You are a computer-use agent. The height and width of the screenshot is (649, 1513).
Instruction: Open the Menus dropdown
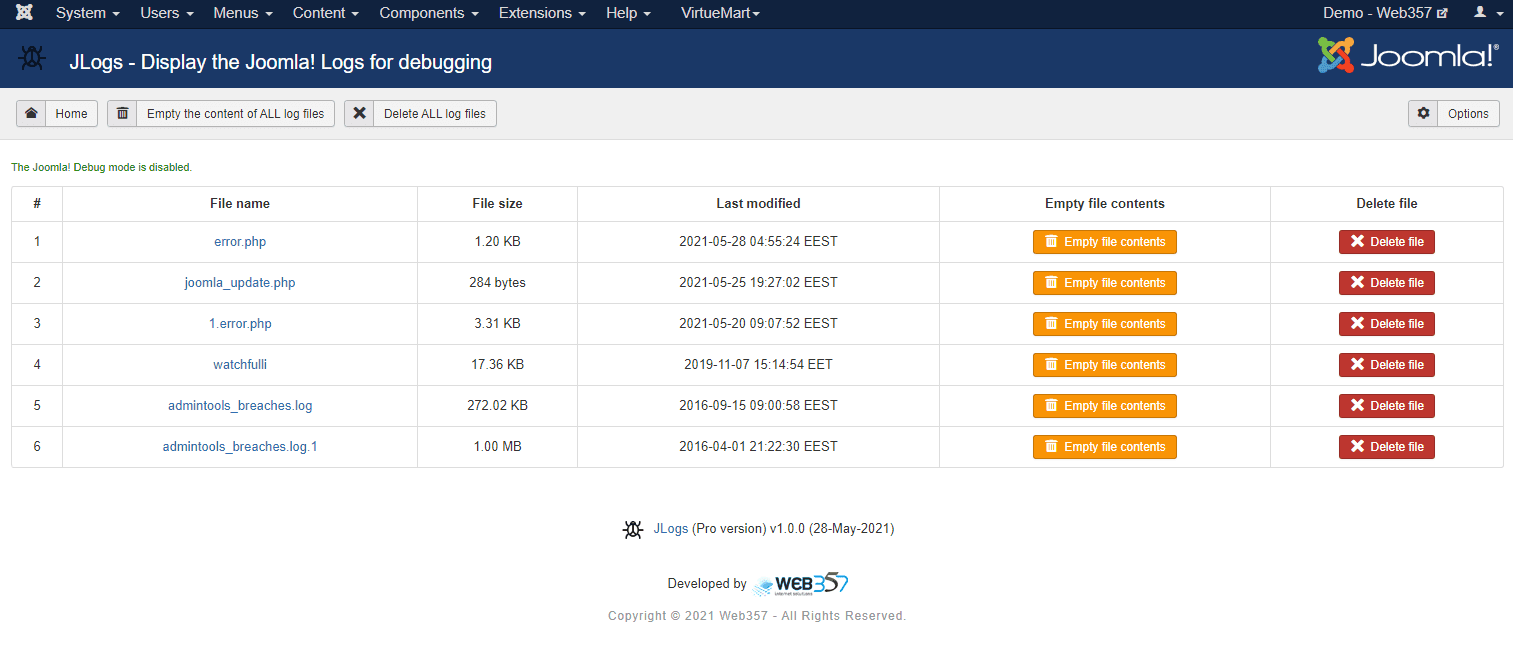(243, 13)
